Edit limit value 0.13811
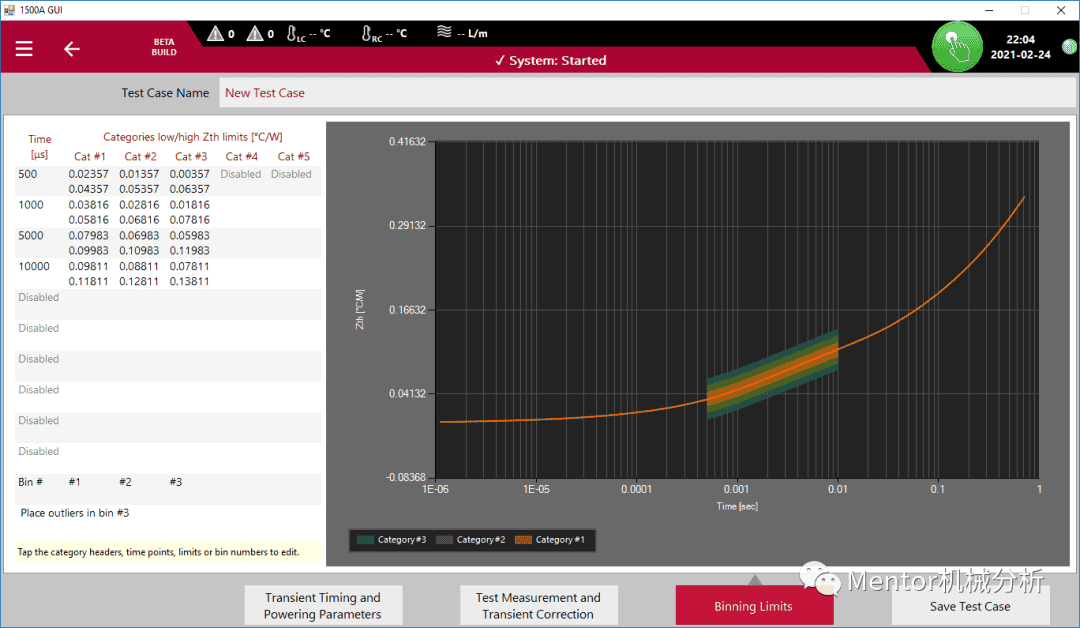Image resolution: width=1080 pixels, height=628 pixels. tap(189, 281)
